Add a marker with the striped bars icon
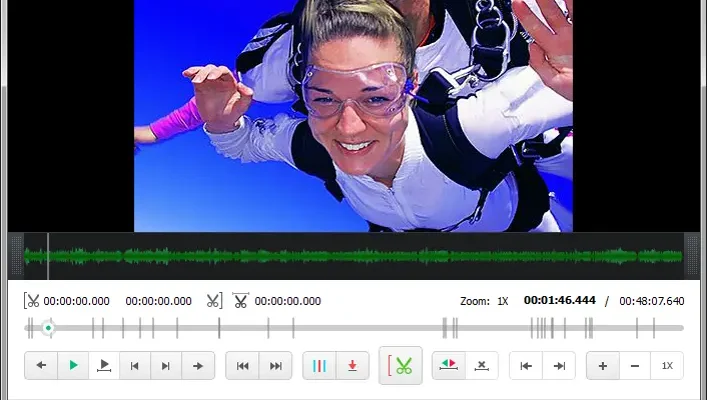 [x=319, y=365]
